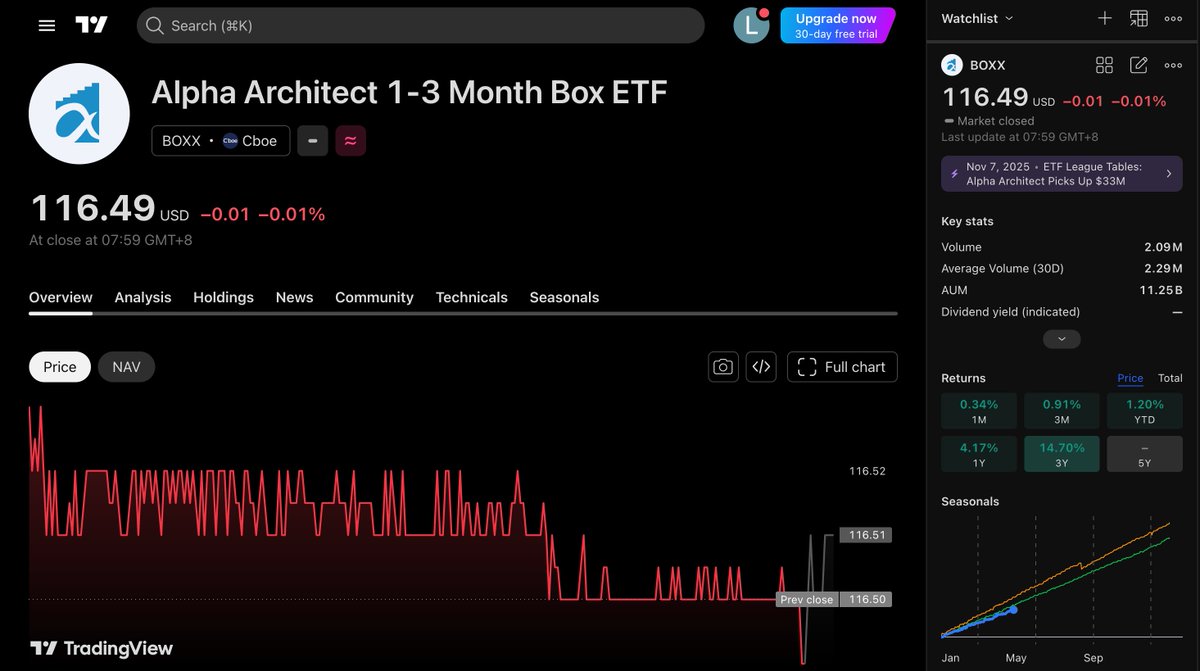This screenshot has height=671, width=1200.
Task: Click the edit note icon for BOXX
Action: (1139, 65)
